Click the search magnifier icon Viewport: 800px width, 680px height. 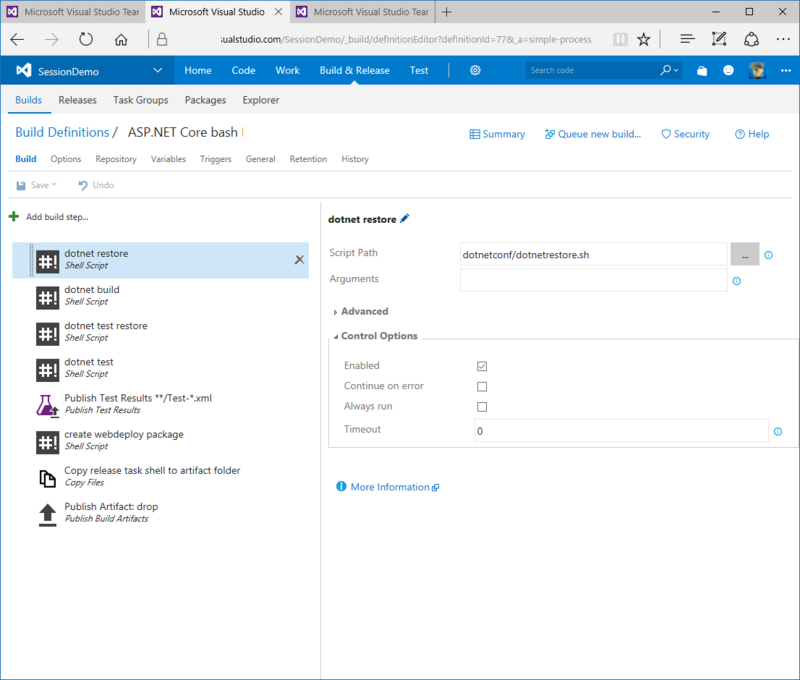pyautogui.click(x=666, y=70)
